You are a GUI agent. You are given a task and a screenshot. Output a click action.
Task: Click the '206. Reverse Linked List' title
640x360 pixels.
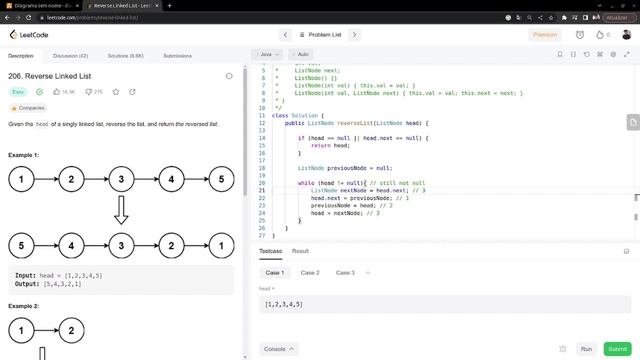(x=50, y=76)
